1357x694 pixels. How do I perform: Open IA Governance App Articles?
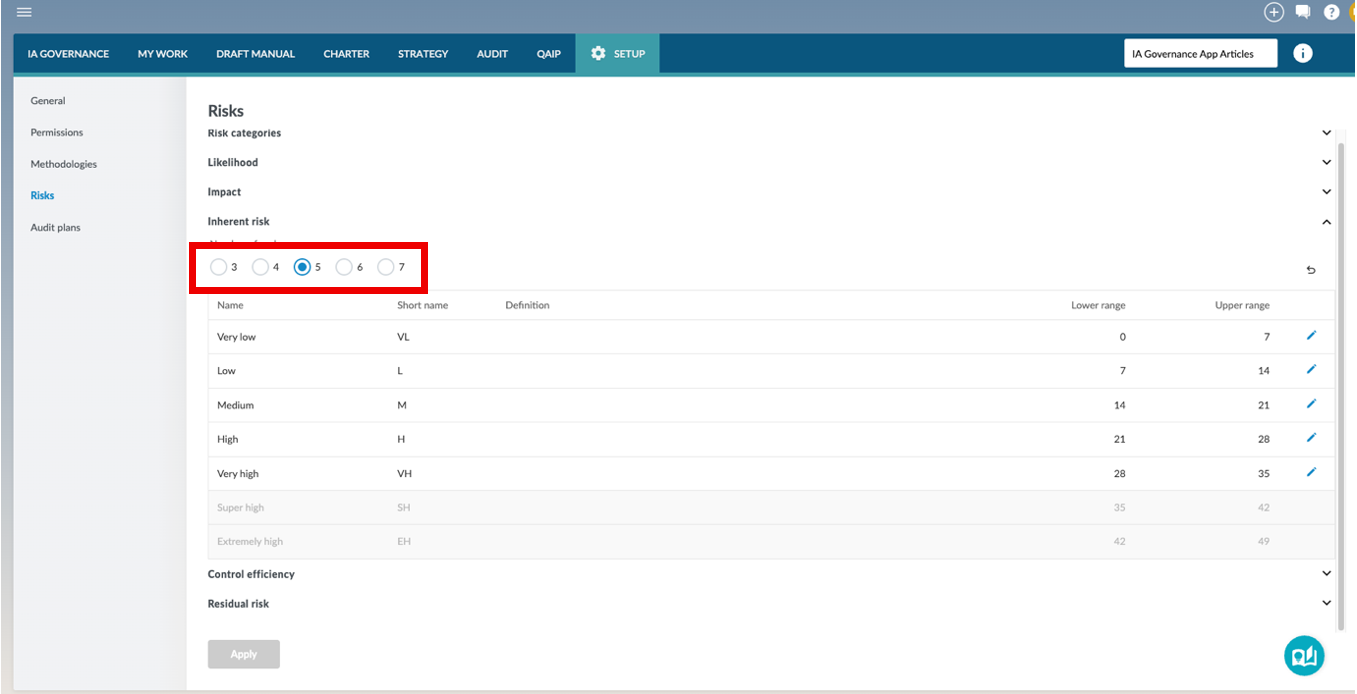1200,54
